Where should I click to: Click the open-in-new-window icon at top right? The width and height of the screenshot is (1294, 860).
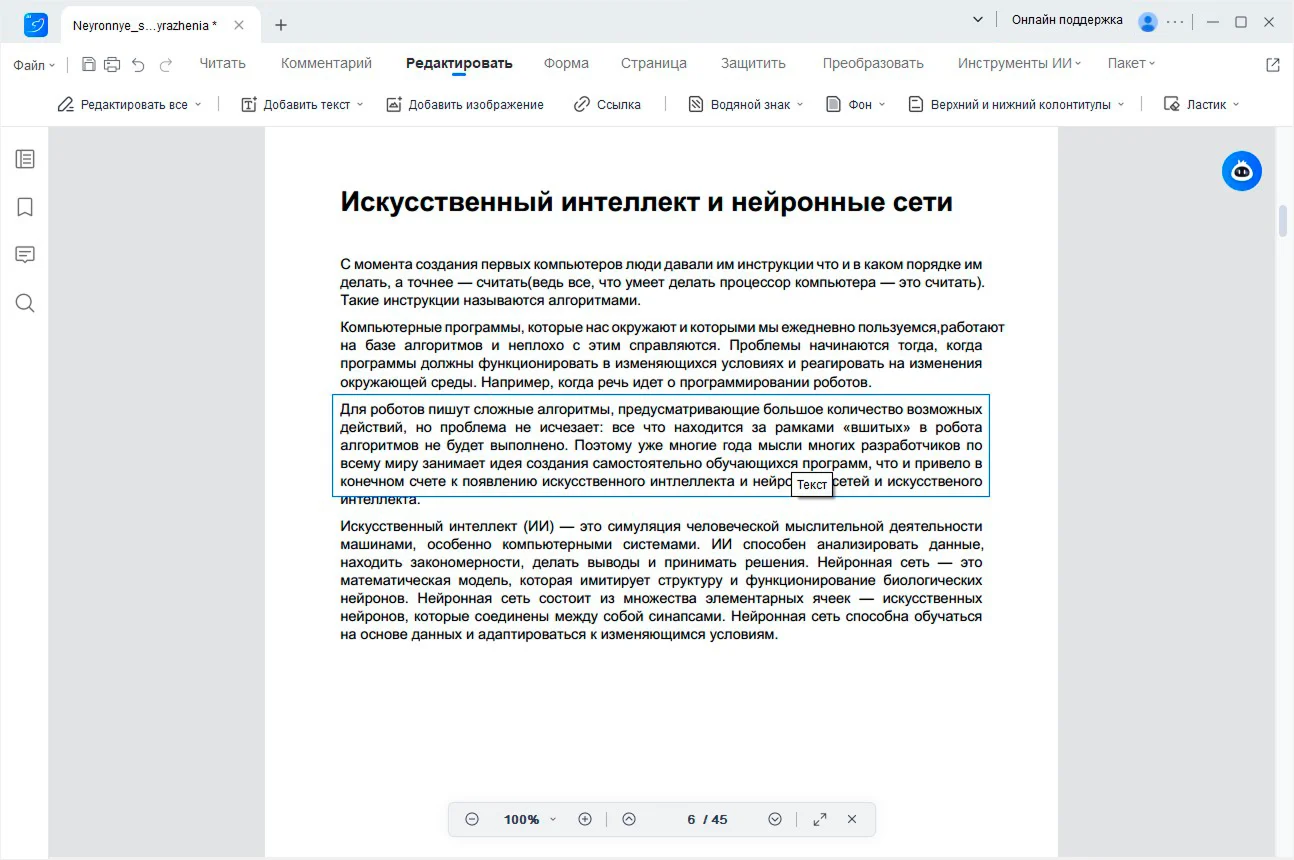[1273, 64]
